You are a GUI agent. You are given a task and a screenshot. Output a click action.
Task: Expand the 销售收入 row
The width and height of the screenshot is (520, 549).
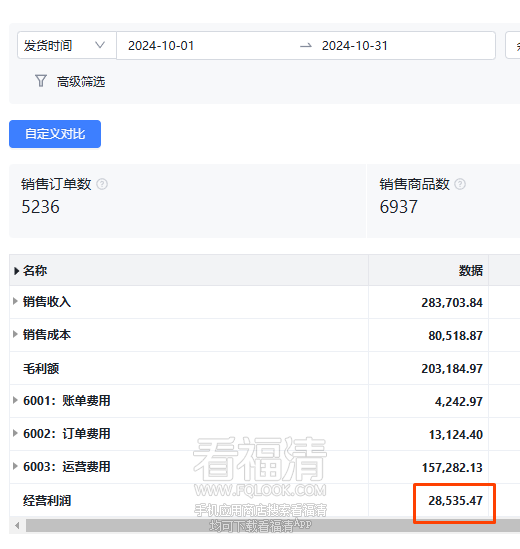pyautogui.click(x=15, y=301)
